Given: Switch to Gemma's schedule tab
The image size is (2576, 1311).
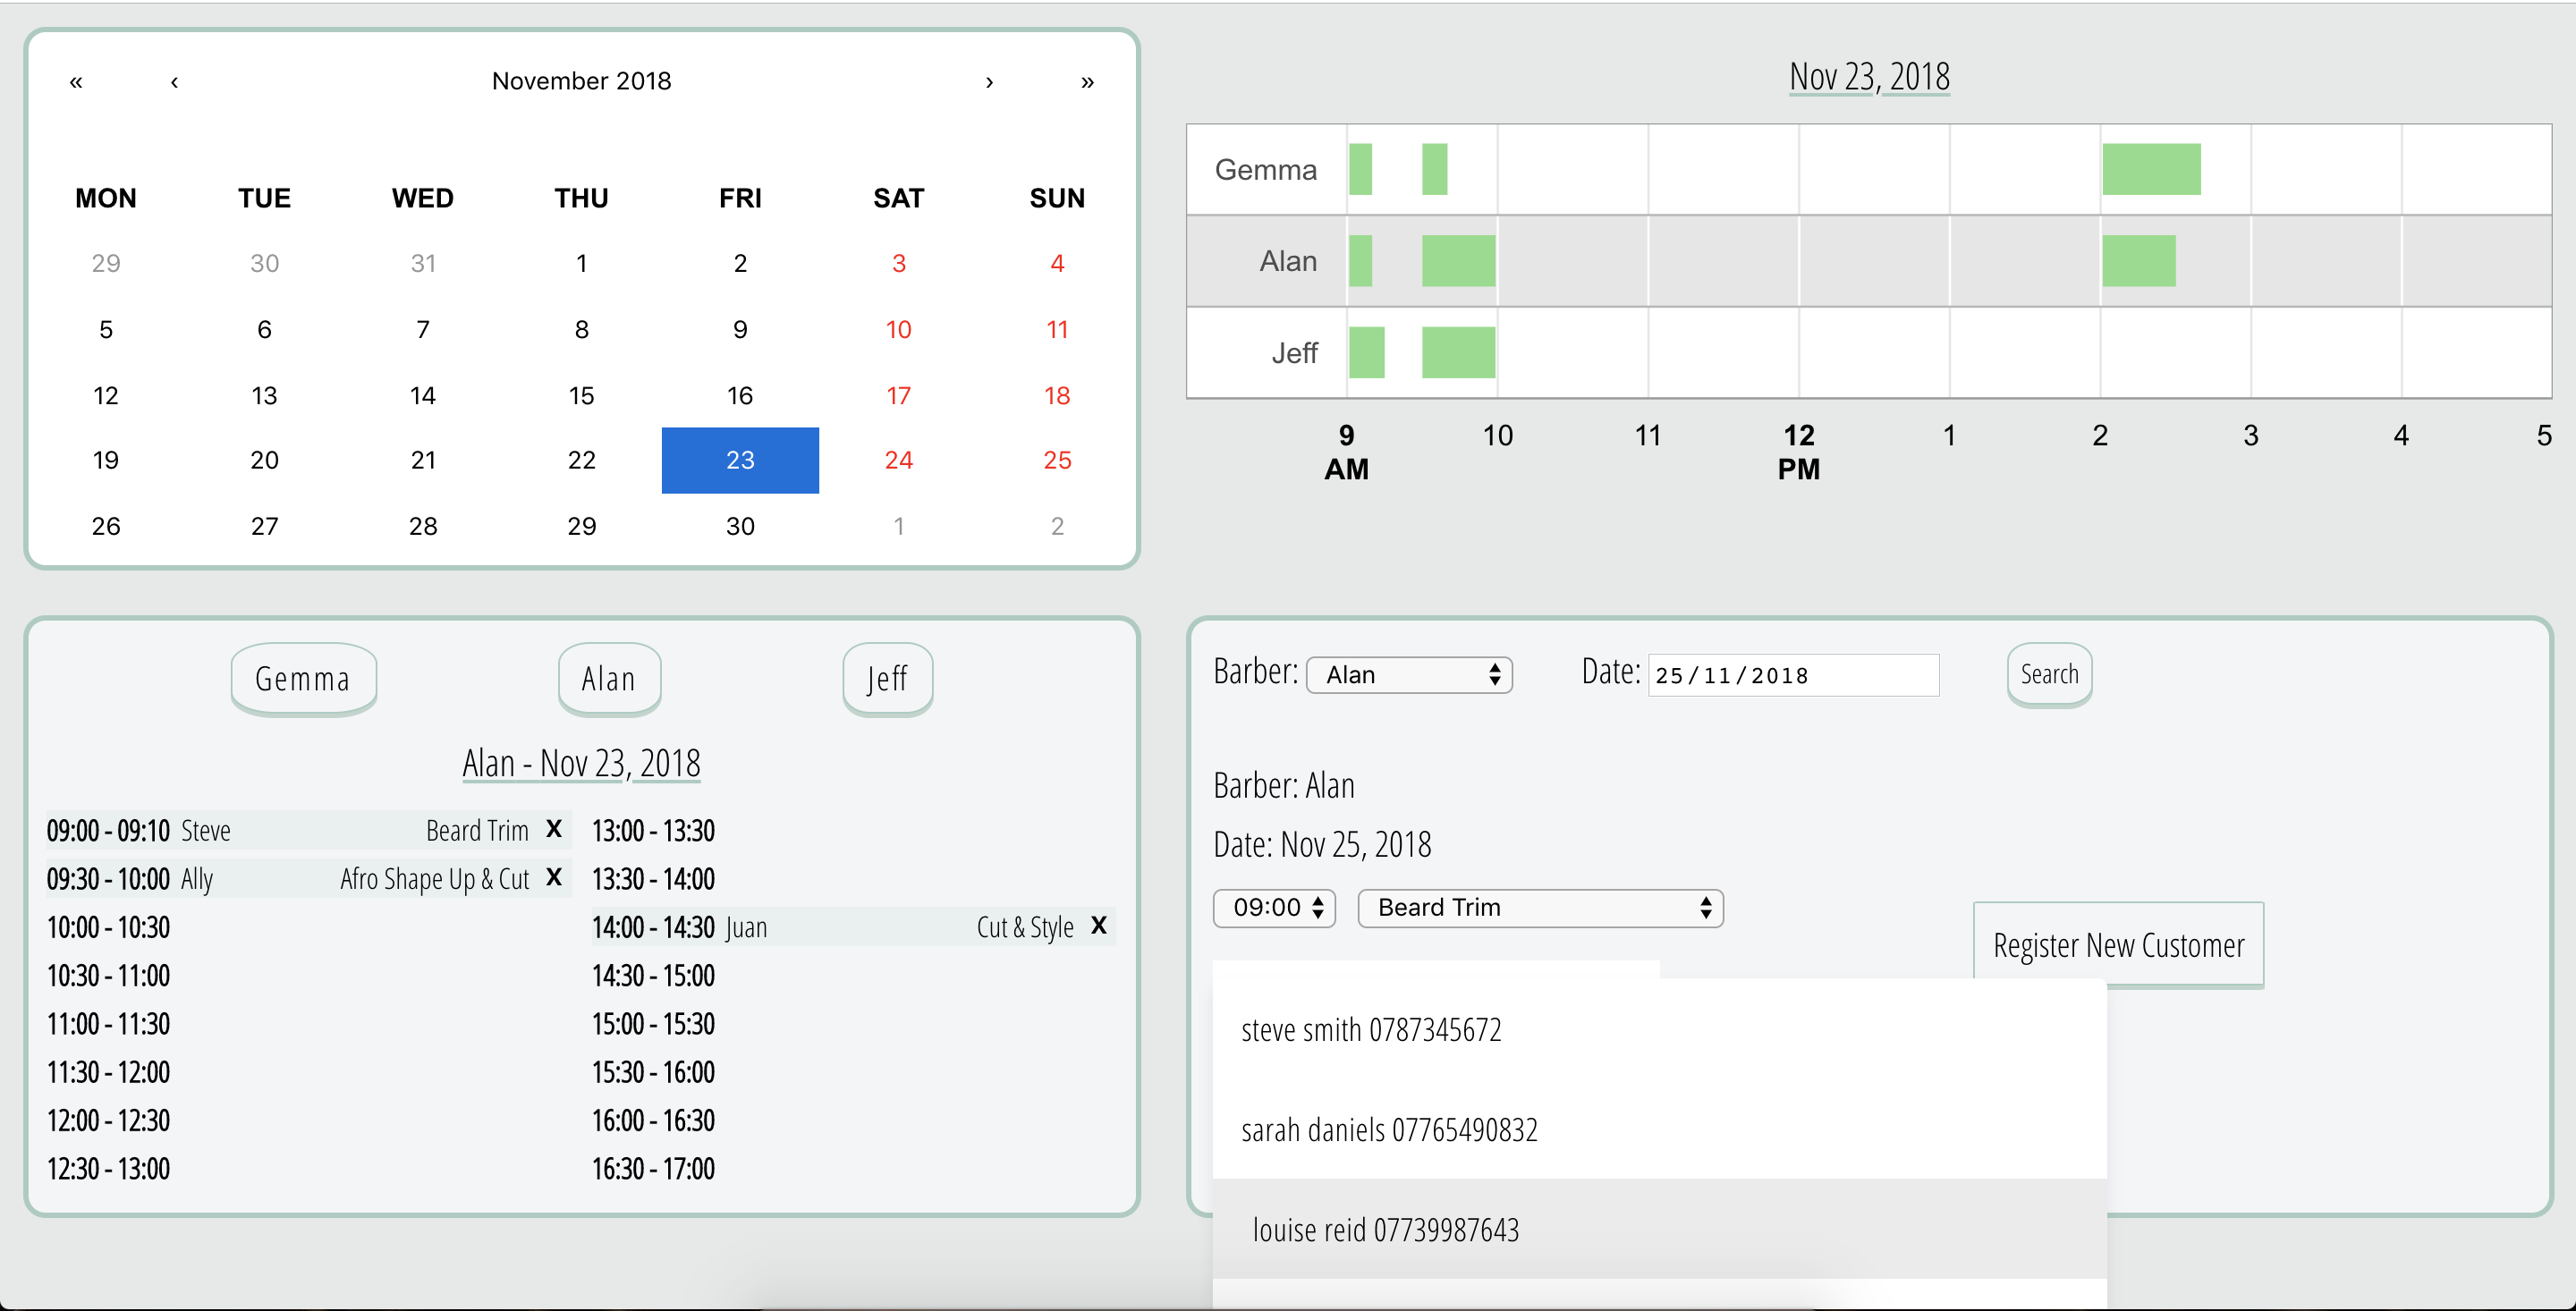Looking at the screenshot, I should (x=303, y=679).
